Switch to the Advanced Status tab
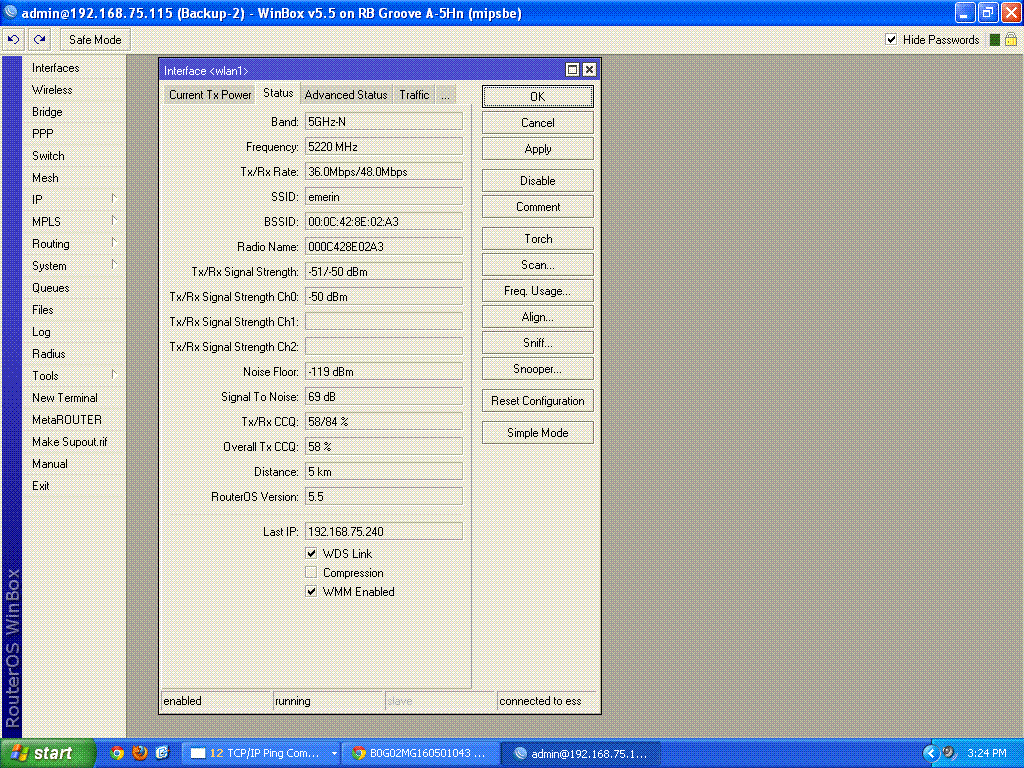Viewport: 1024px width, 768px height. point(345,95)
